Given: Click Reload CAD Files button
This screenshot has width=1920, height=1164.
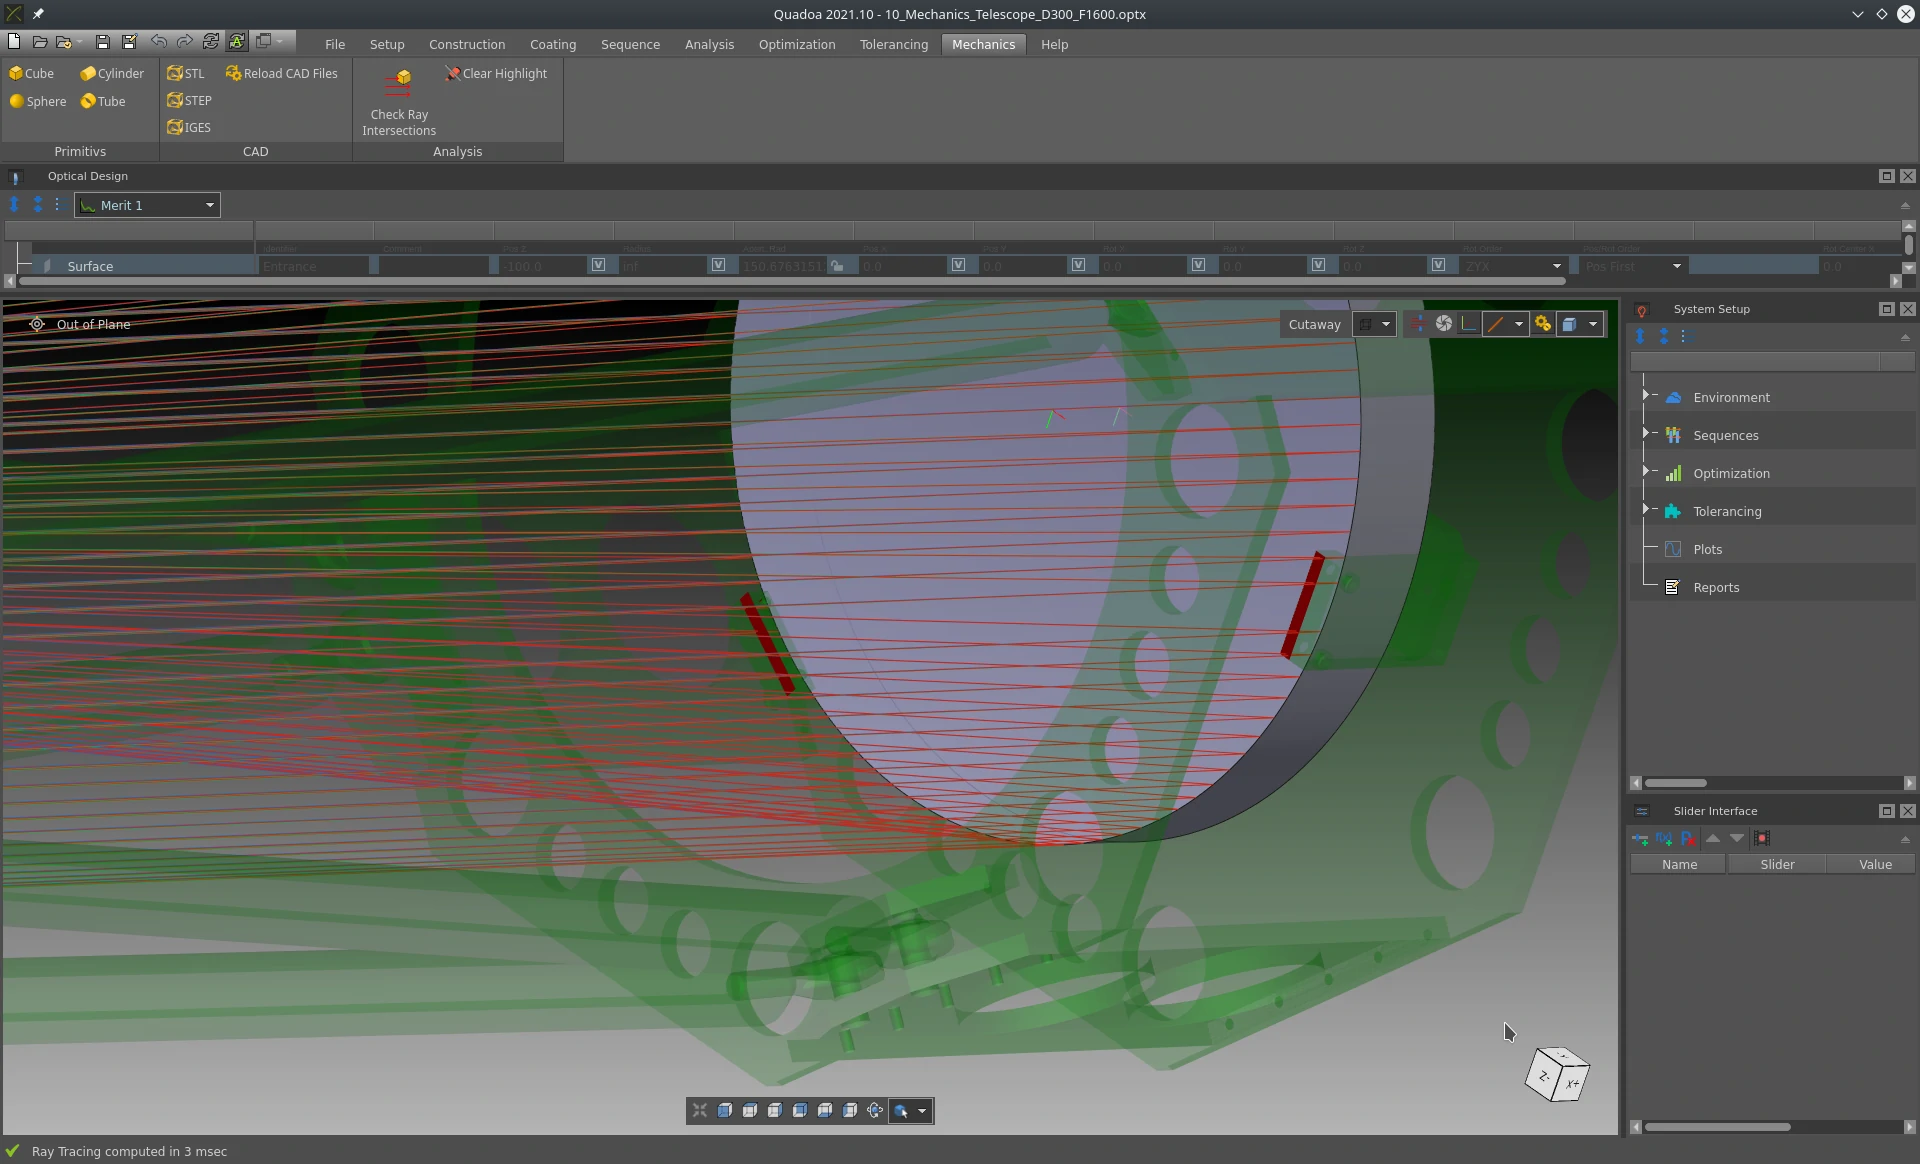Looking at the screenshot, I should pos(281,73).
